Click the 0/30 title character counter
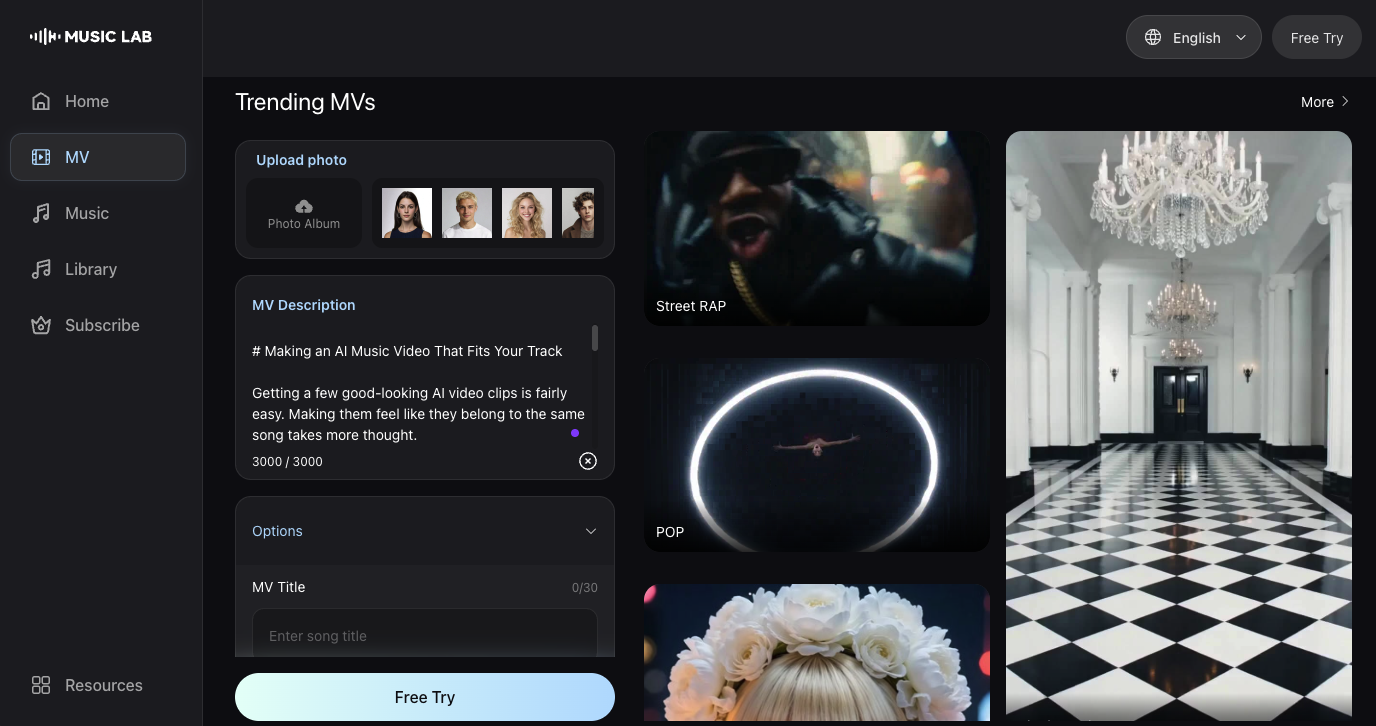This screenshot has height=726, width=1376. [585, 588]
